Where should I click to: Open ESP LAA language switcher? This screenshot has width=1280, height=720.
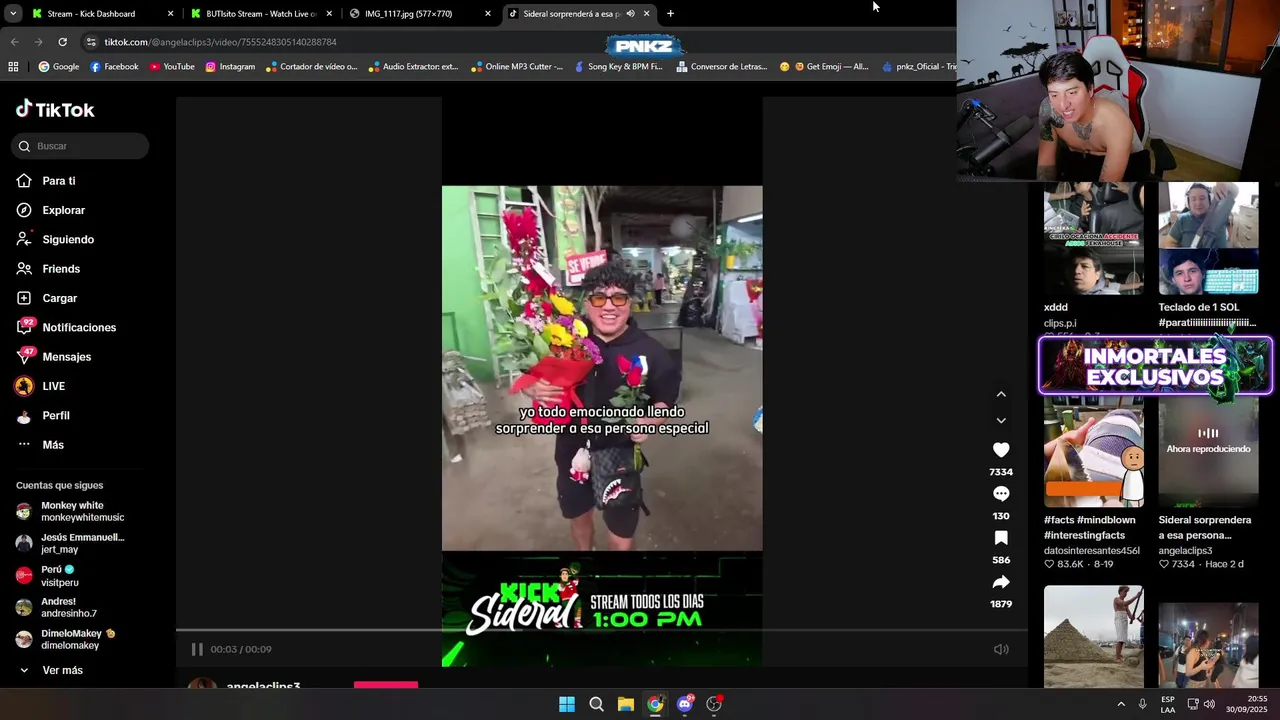1168,704
